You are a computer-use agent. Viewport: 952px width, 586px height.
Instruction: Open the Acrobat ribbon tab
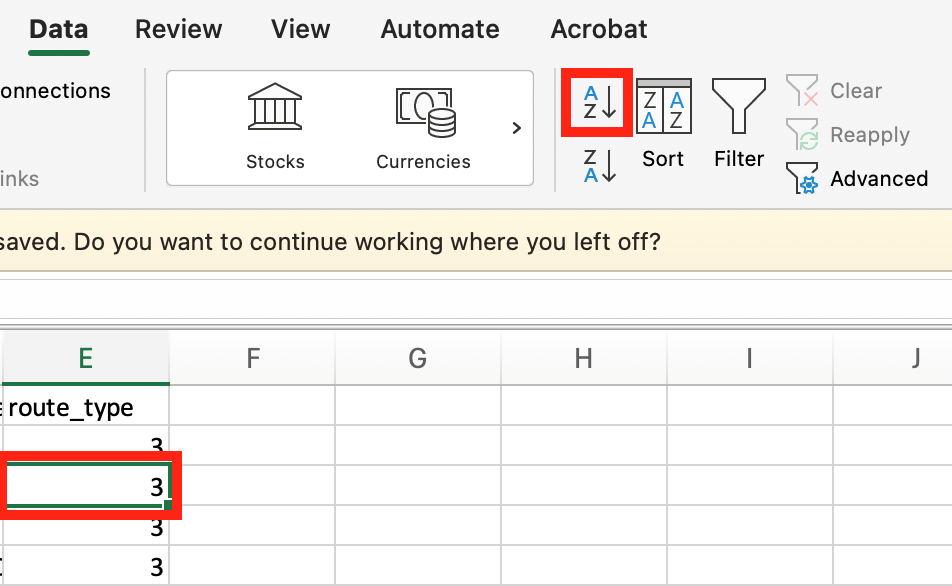point(598,29)
